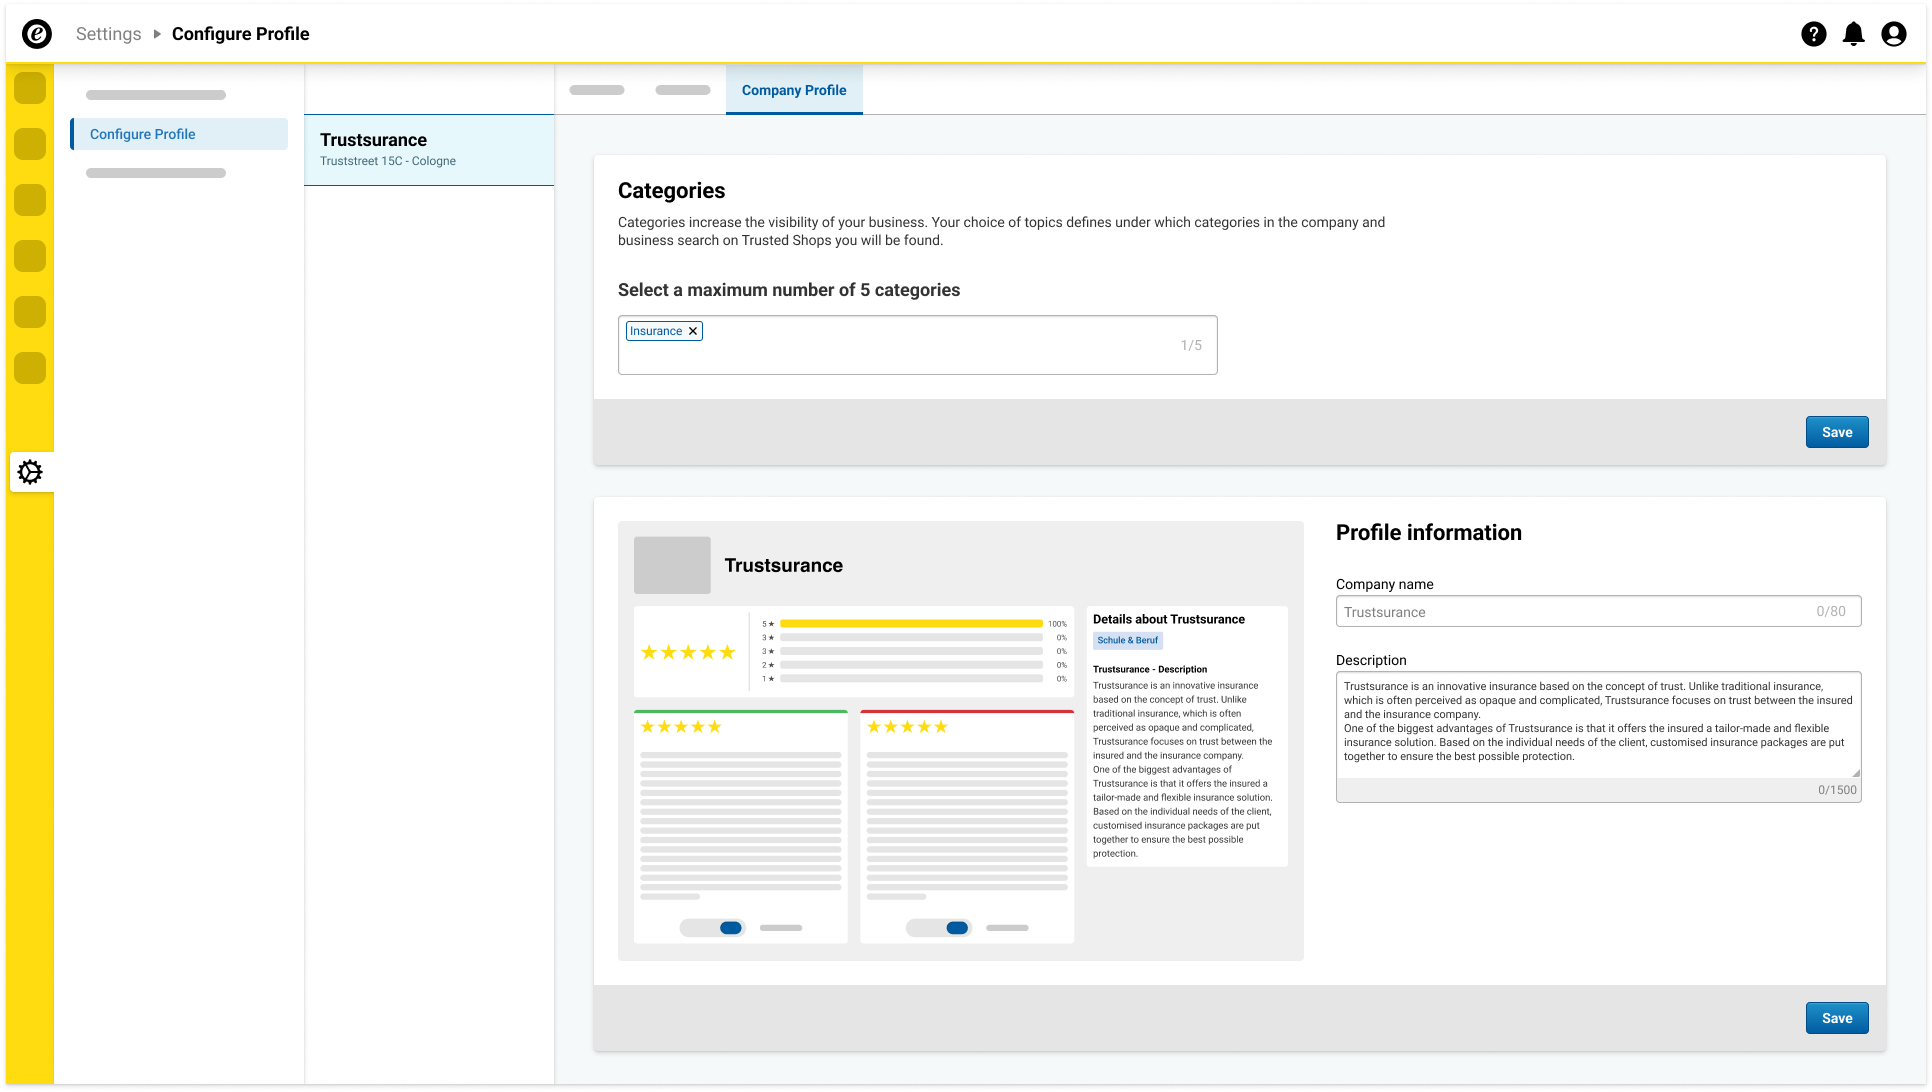
Task: Remove the Insurance category tag
Action: point(693,331)
